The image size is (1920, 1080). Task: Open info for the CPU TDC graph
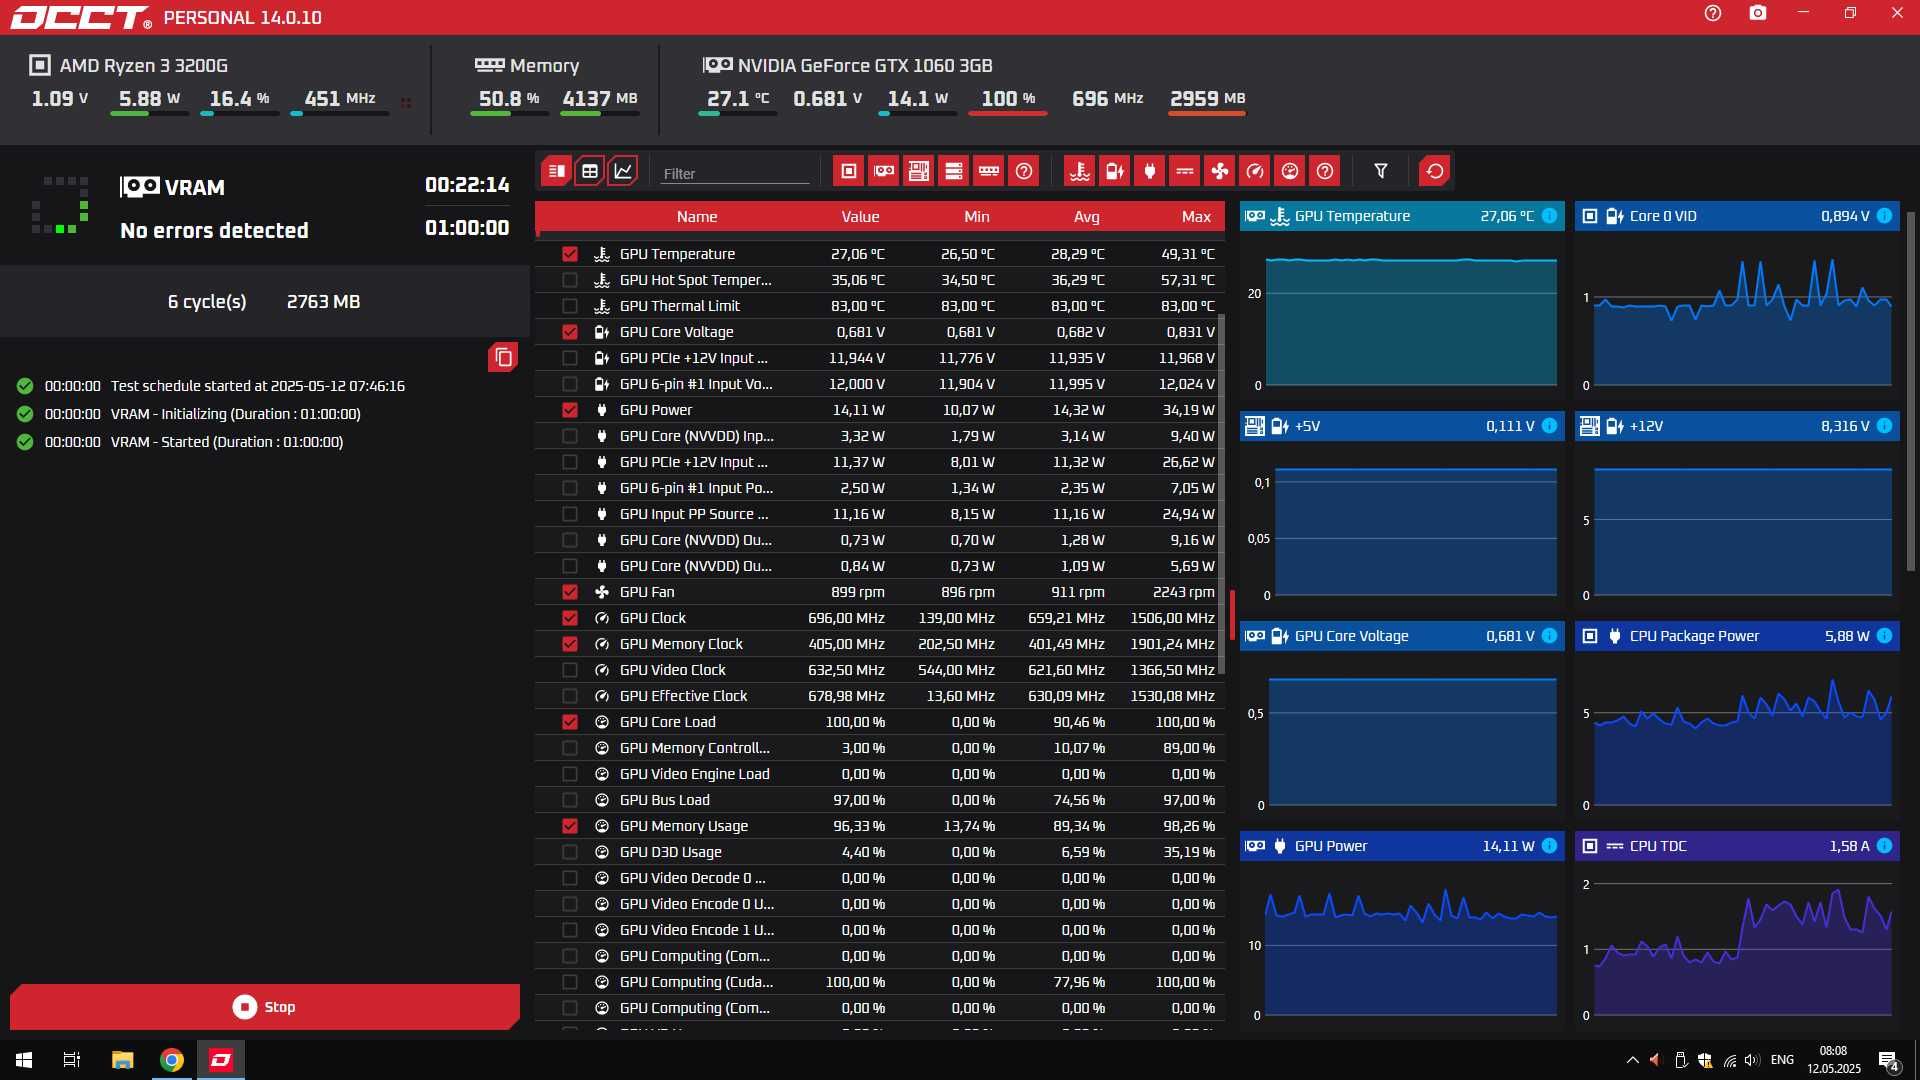click(x=1884, y=846)
